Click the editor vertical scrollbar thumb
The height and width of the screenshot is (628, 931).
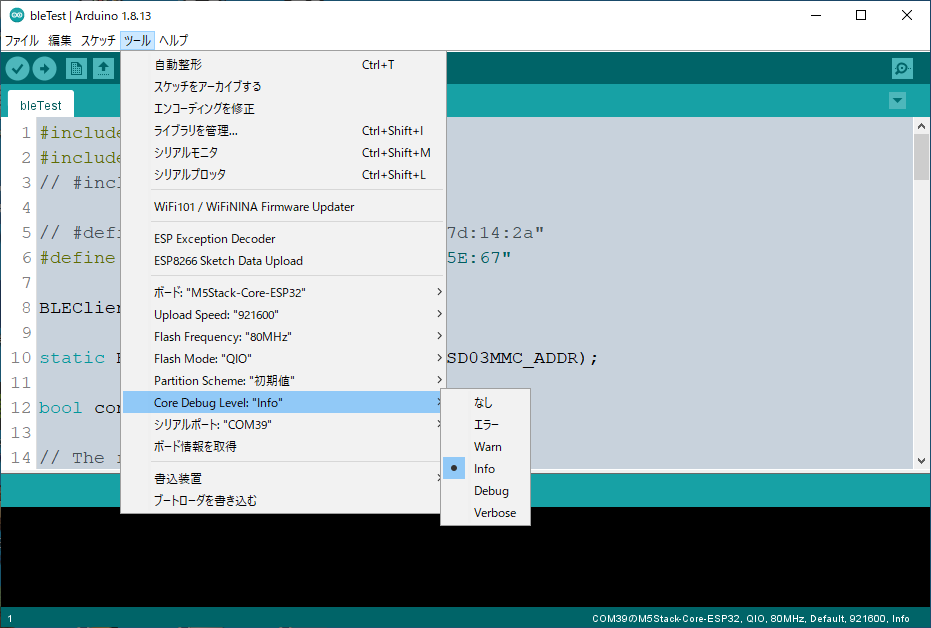[921, 157]
